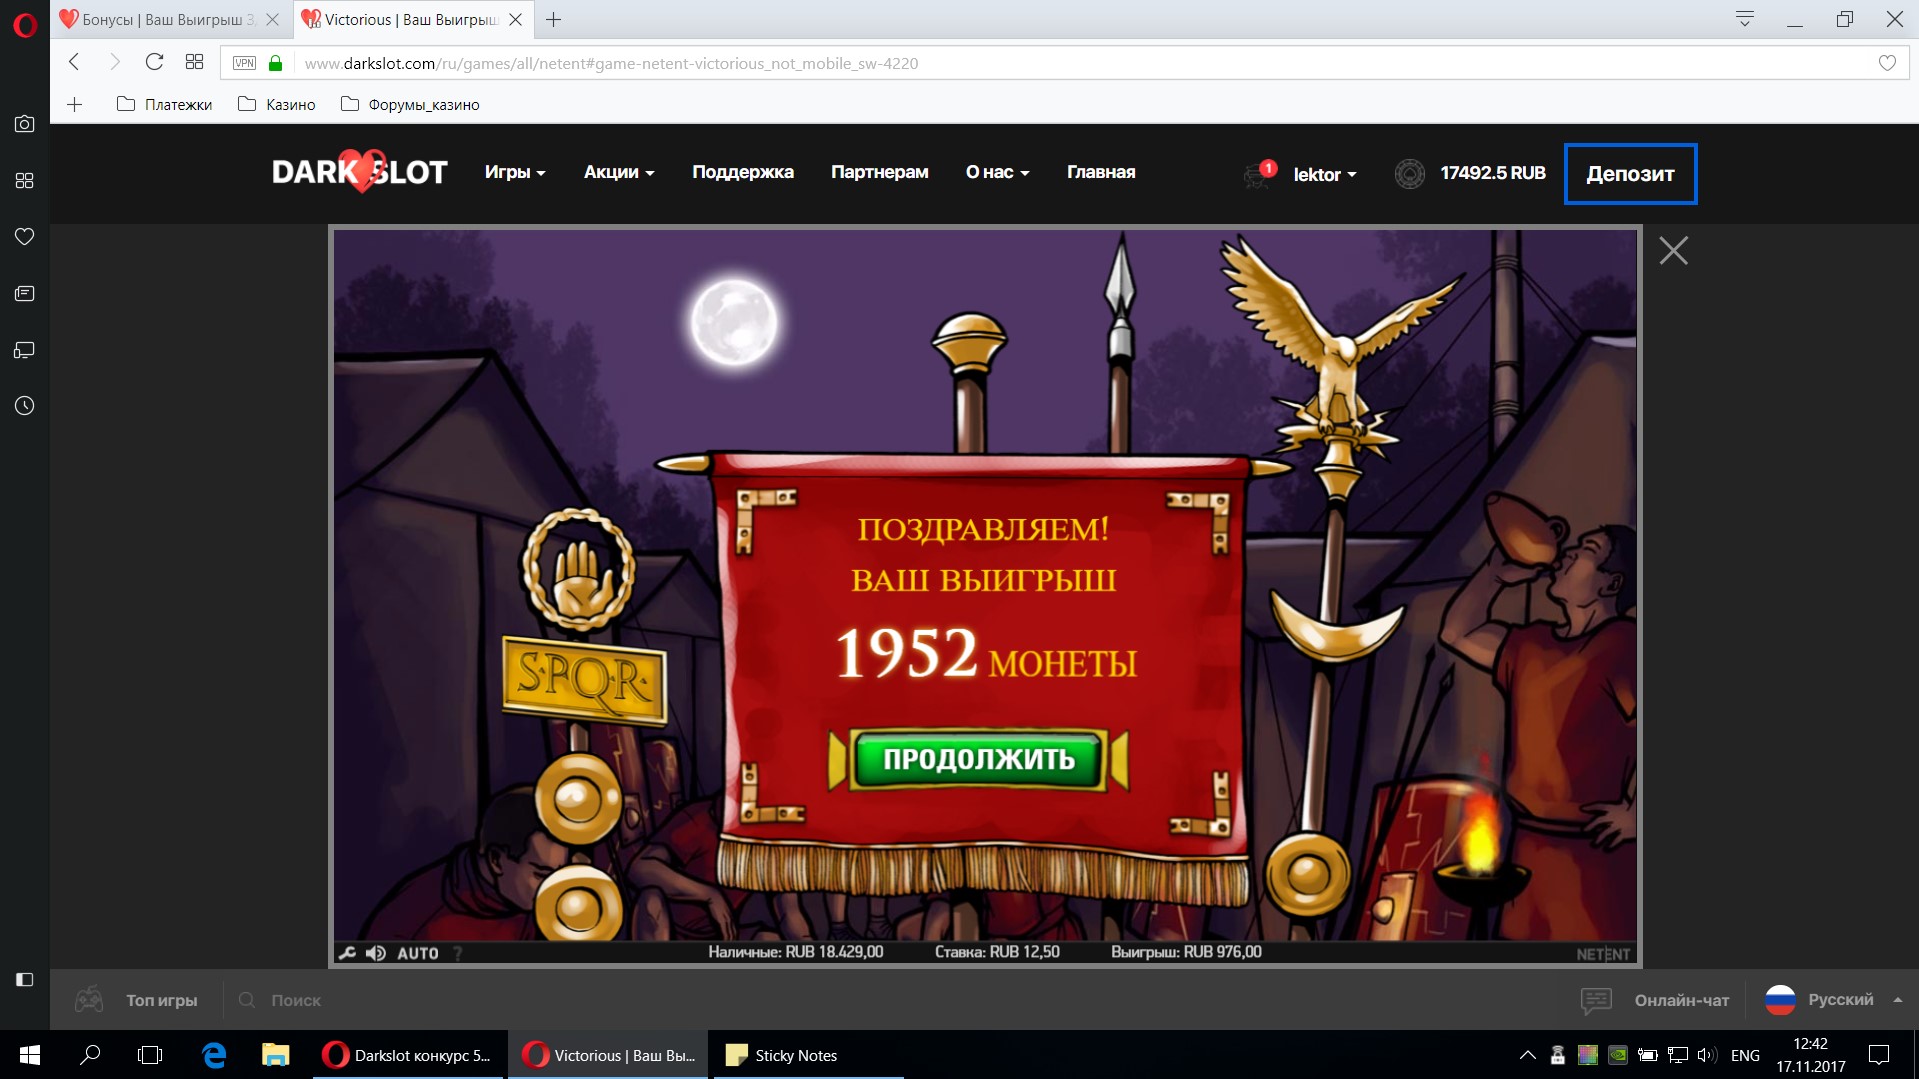Click the ENG input language indicator
The height and width of the screenshot is (1079, 1919).
[1745, 1055]
